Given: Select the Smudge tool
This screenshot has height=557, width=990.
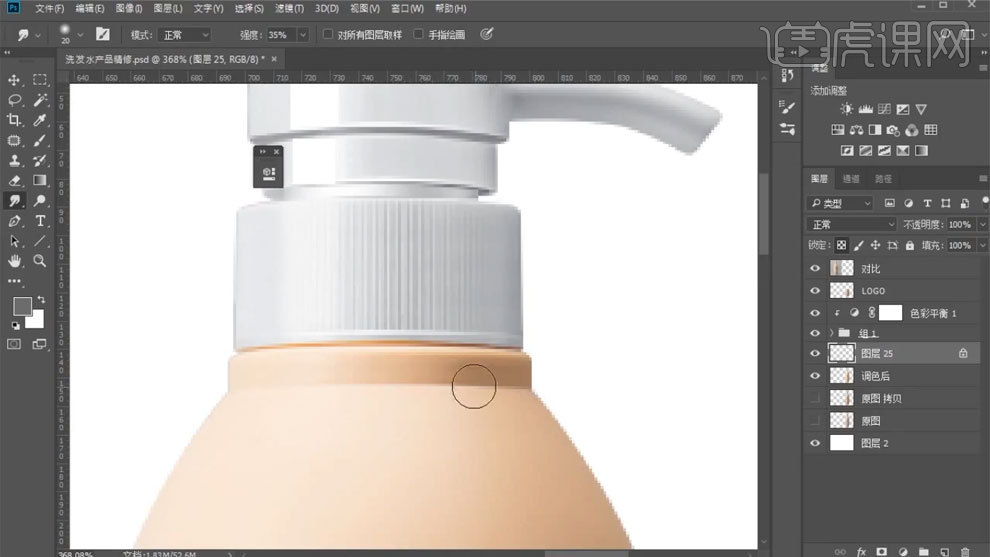Looking at the screenshot, I should coord(14,201).
